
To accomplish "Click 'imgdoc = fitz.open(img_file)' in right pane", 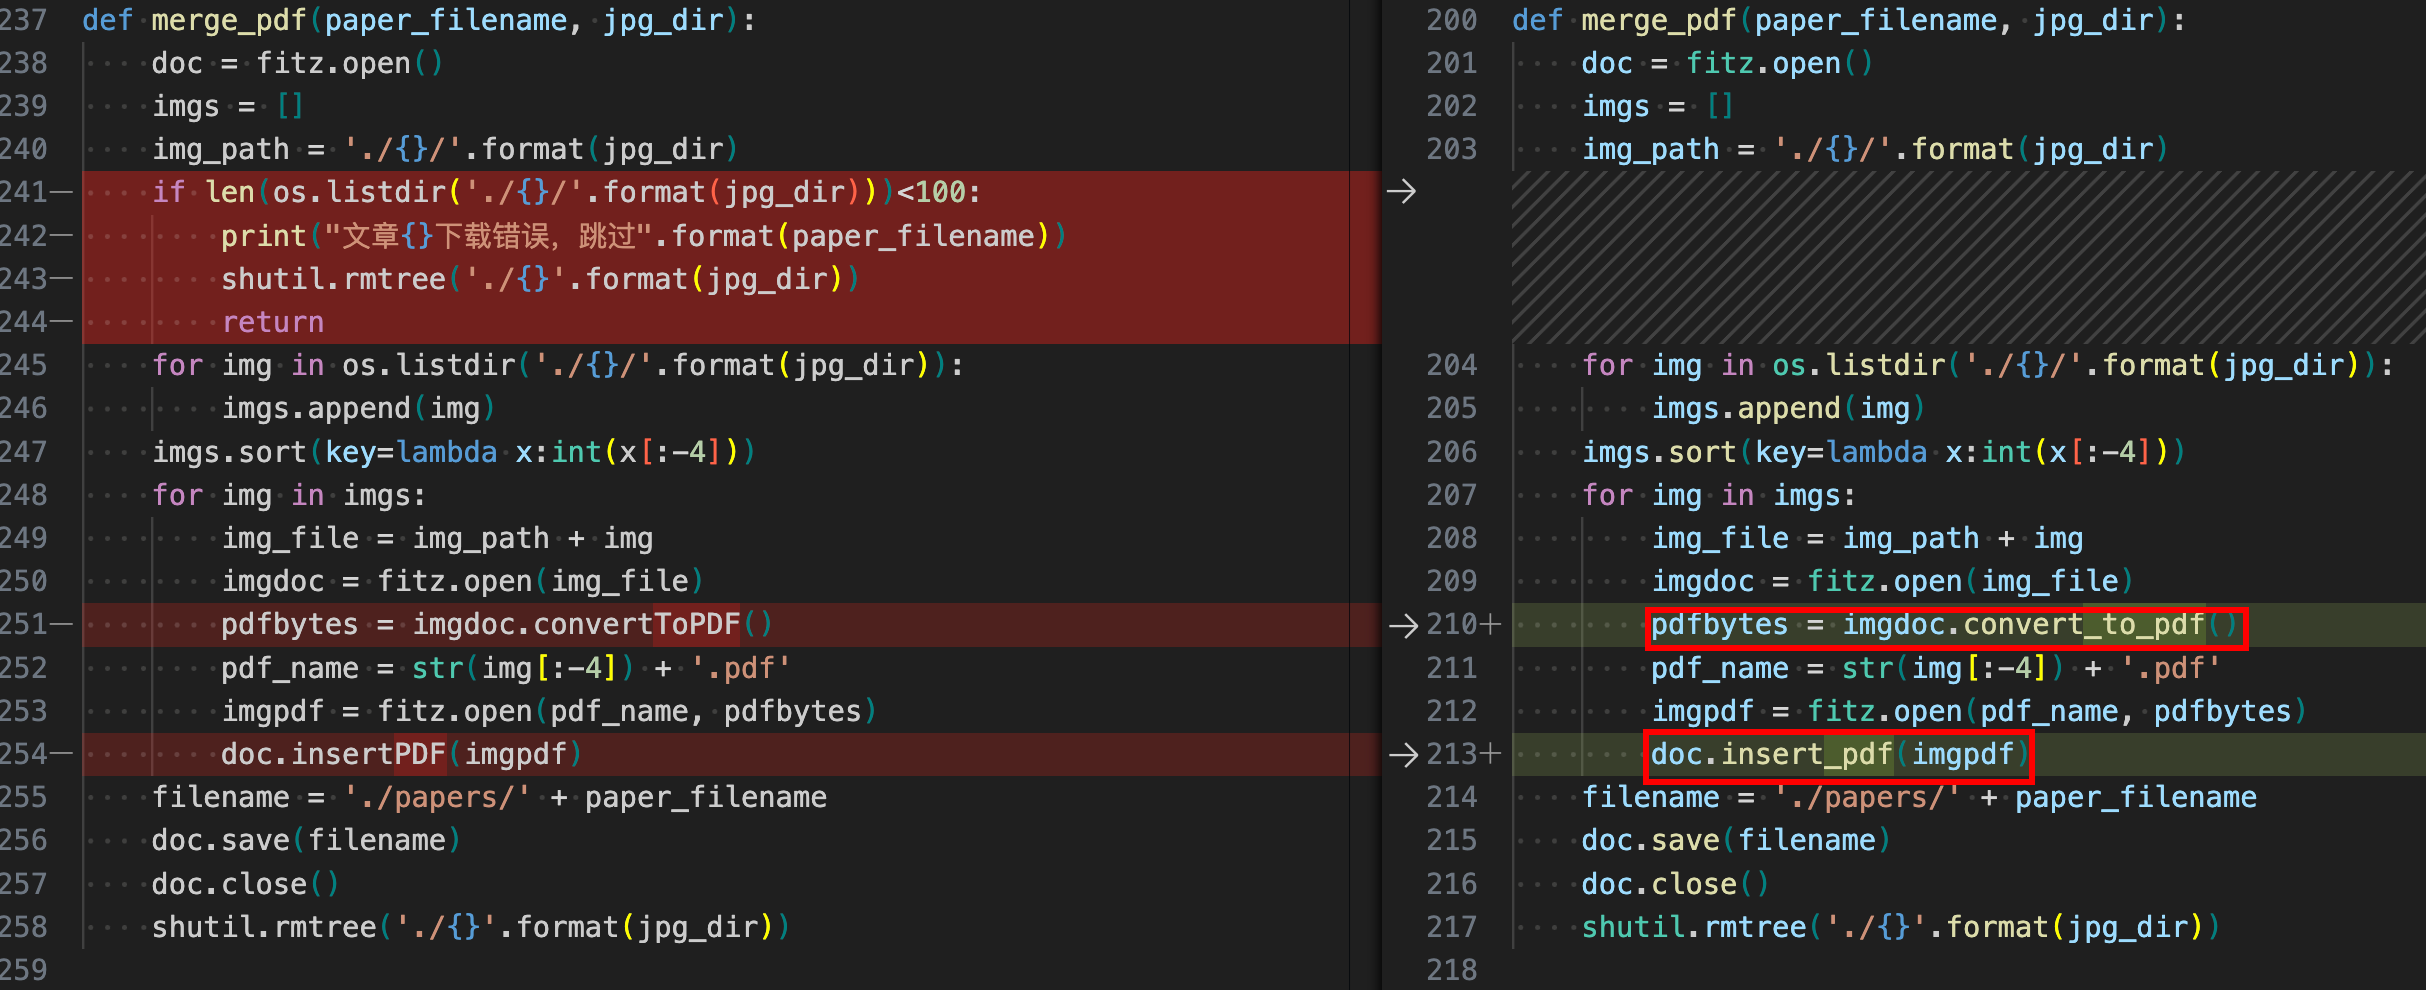I will 1892,581.
